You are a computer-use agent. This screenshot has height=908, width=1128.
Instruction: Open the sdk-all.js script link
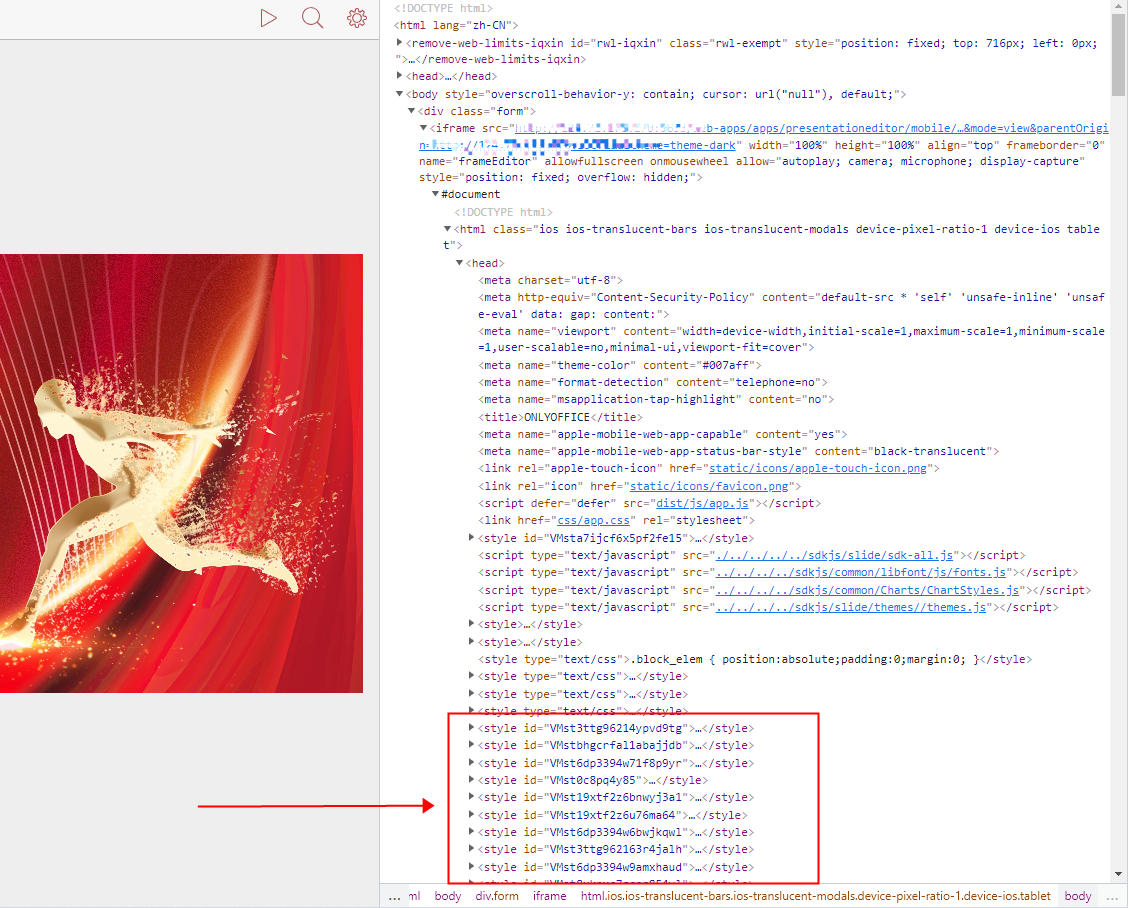tap(834, 555)
